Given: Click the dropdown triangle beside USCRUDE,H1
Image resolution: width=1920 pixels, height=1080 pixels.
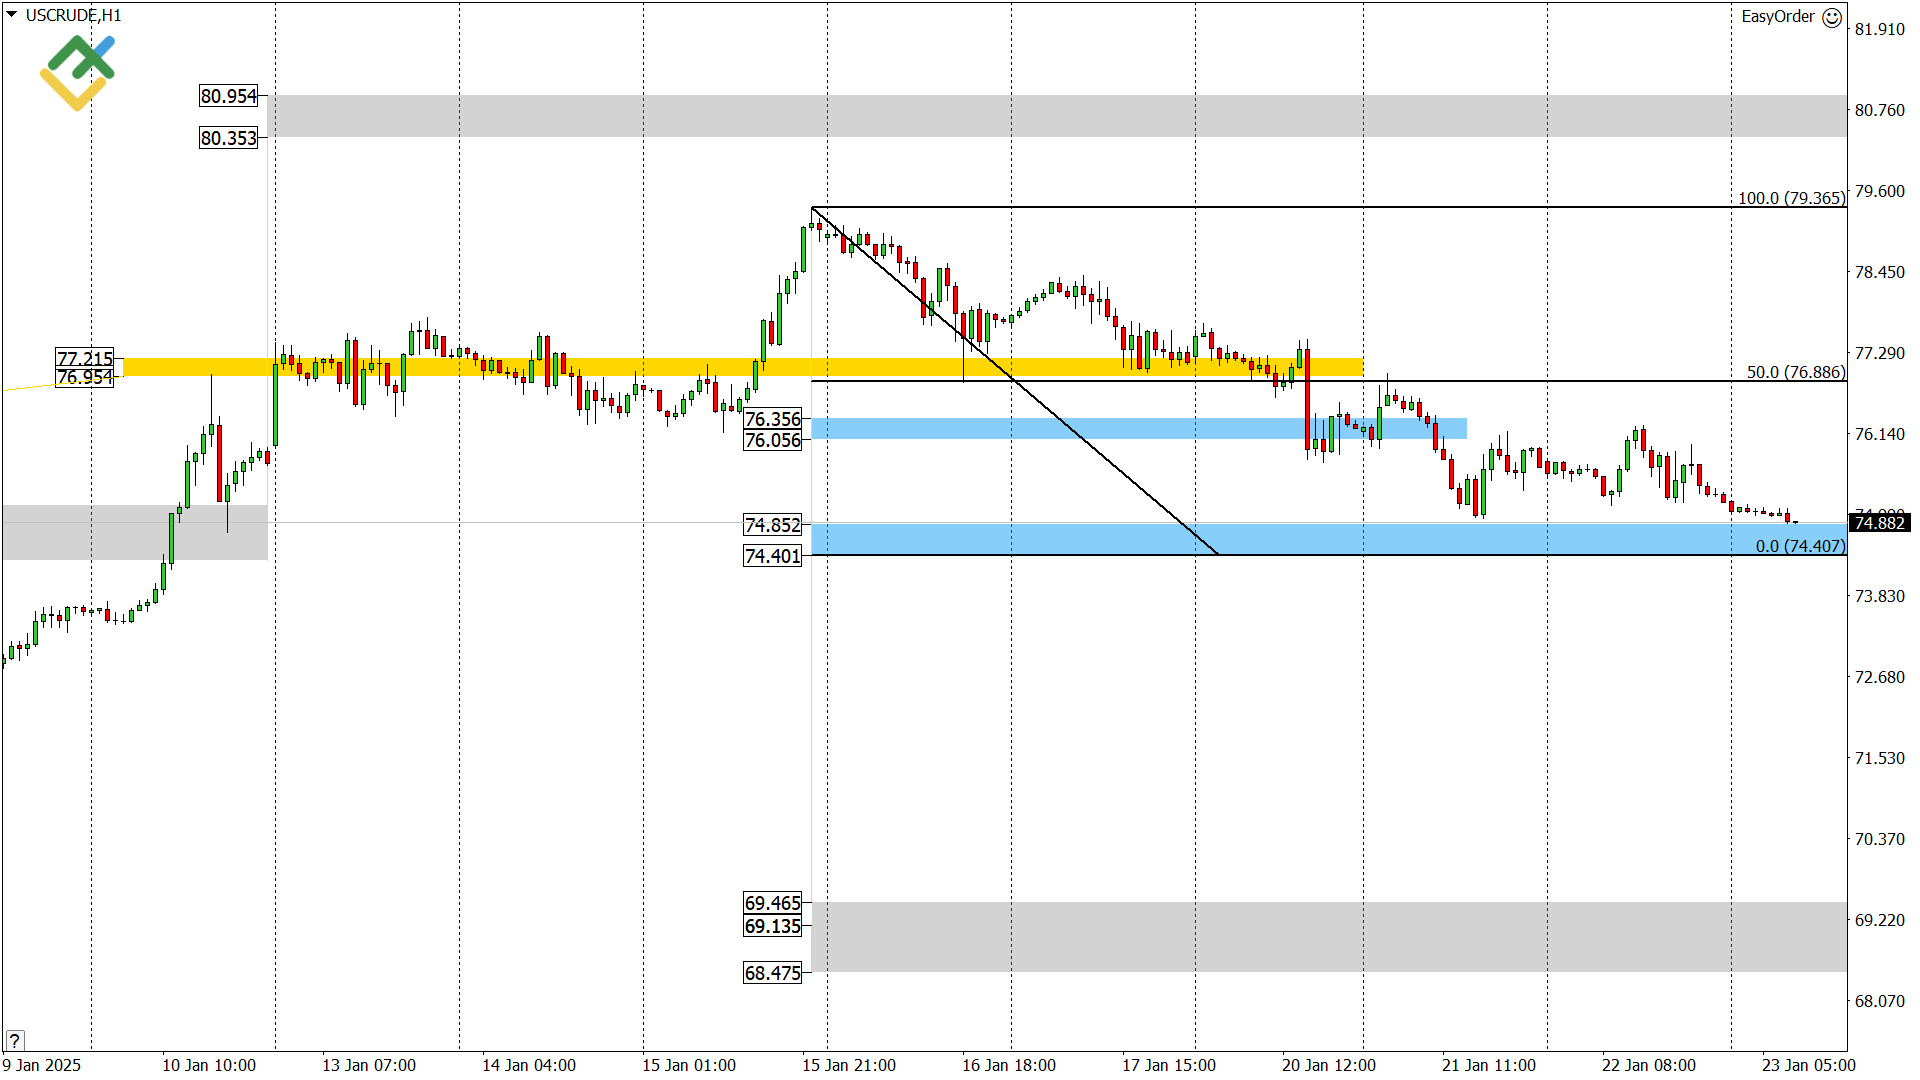Looking at the screenshot, I should tap(12, 15).
